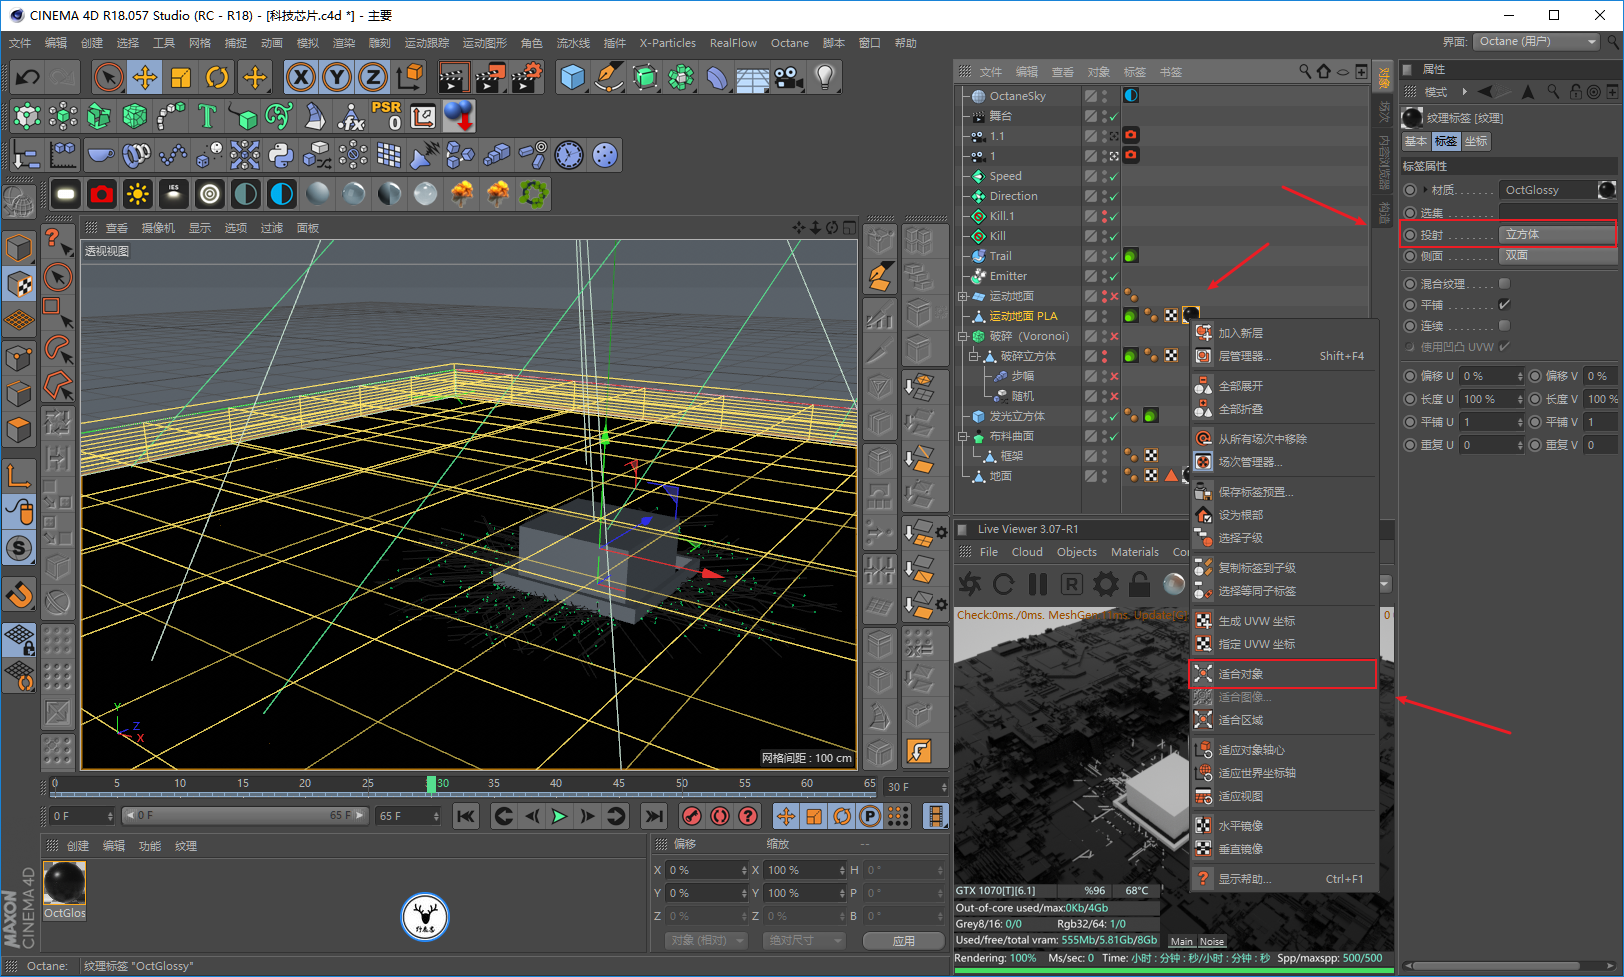
Task: Toggle Live Viewer lock resolution icon
Action: coord(1140,584)
